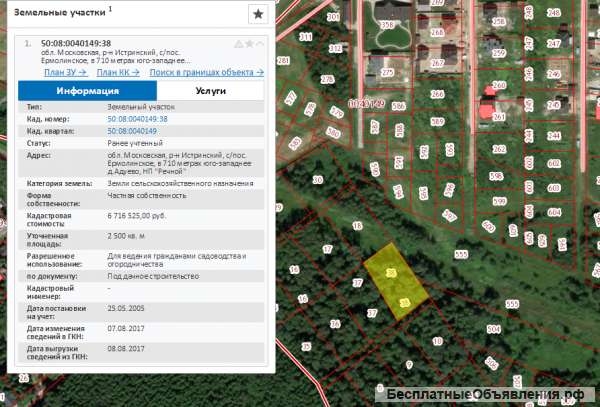This screenshot has width=600, height=407.
Task: Select the Информация tab
Action: coord(88,91)
